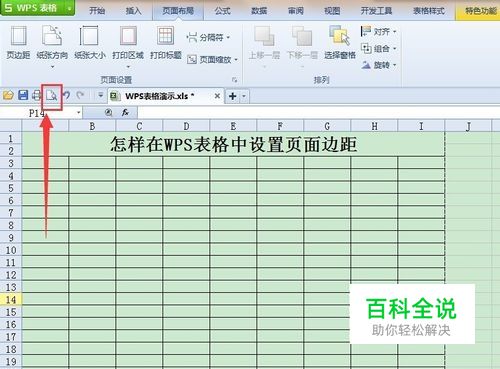This screenshot has height=369, width=500.
Task: Click the undo arrow icon
Action: coord(66,96)
